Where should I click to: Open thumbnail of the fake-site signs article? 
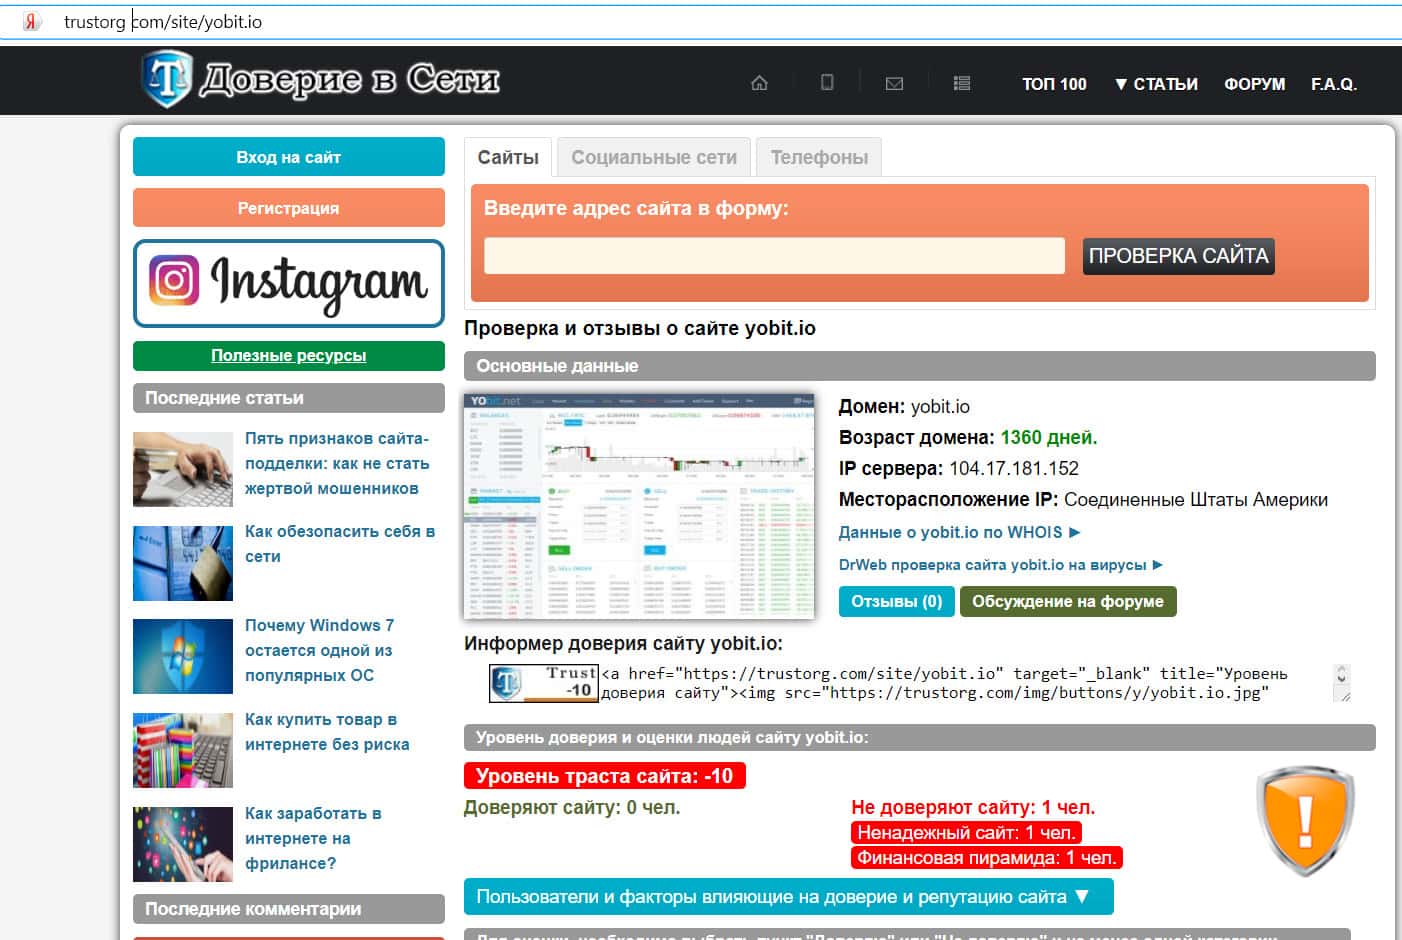tap(183, 469)
